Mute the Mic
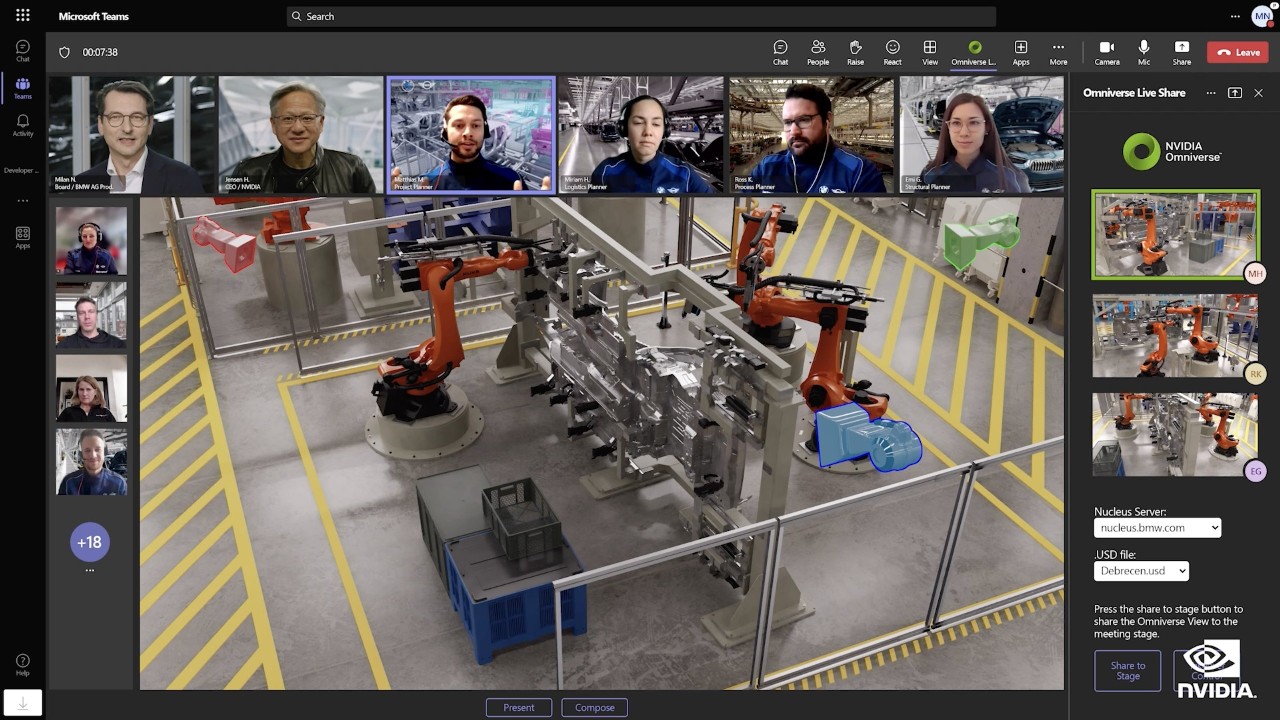This screenshot has width=1280, height=720. pos(1143,52)
